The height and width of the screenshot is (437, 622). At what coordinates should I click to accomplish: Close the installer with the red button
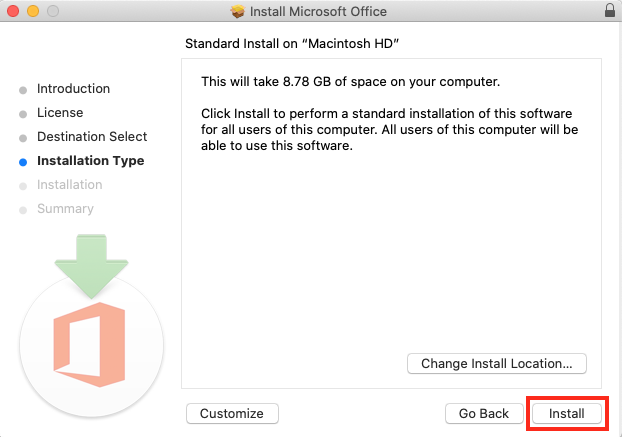pos(13,12)
